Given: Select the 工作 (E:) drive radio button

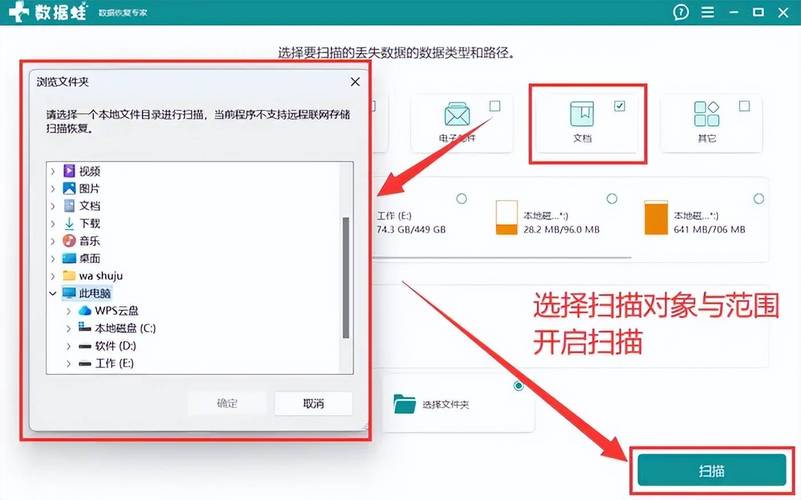Looking at the screenshot, I should coord(461,199).
